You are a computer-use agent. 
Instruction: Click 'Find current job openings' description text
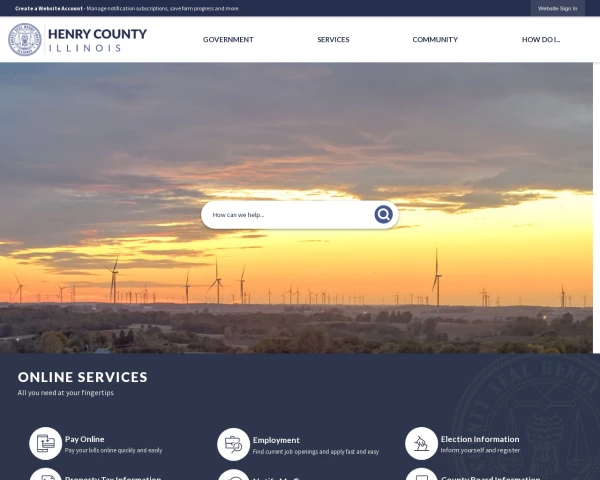coord(316,452)
